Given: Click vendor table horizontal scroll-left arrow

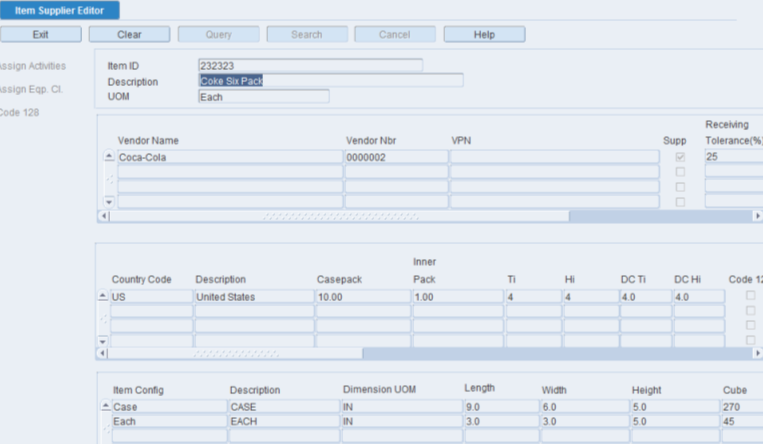Looking at the screenshot, I should coord(103,216).
